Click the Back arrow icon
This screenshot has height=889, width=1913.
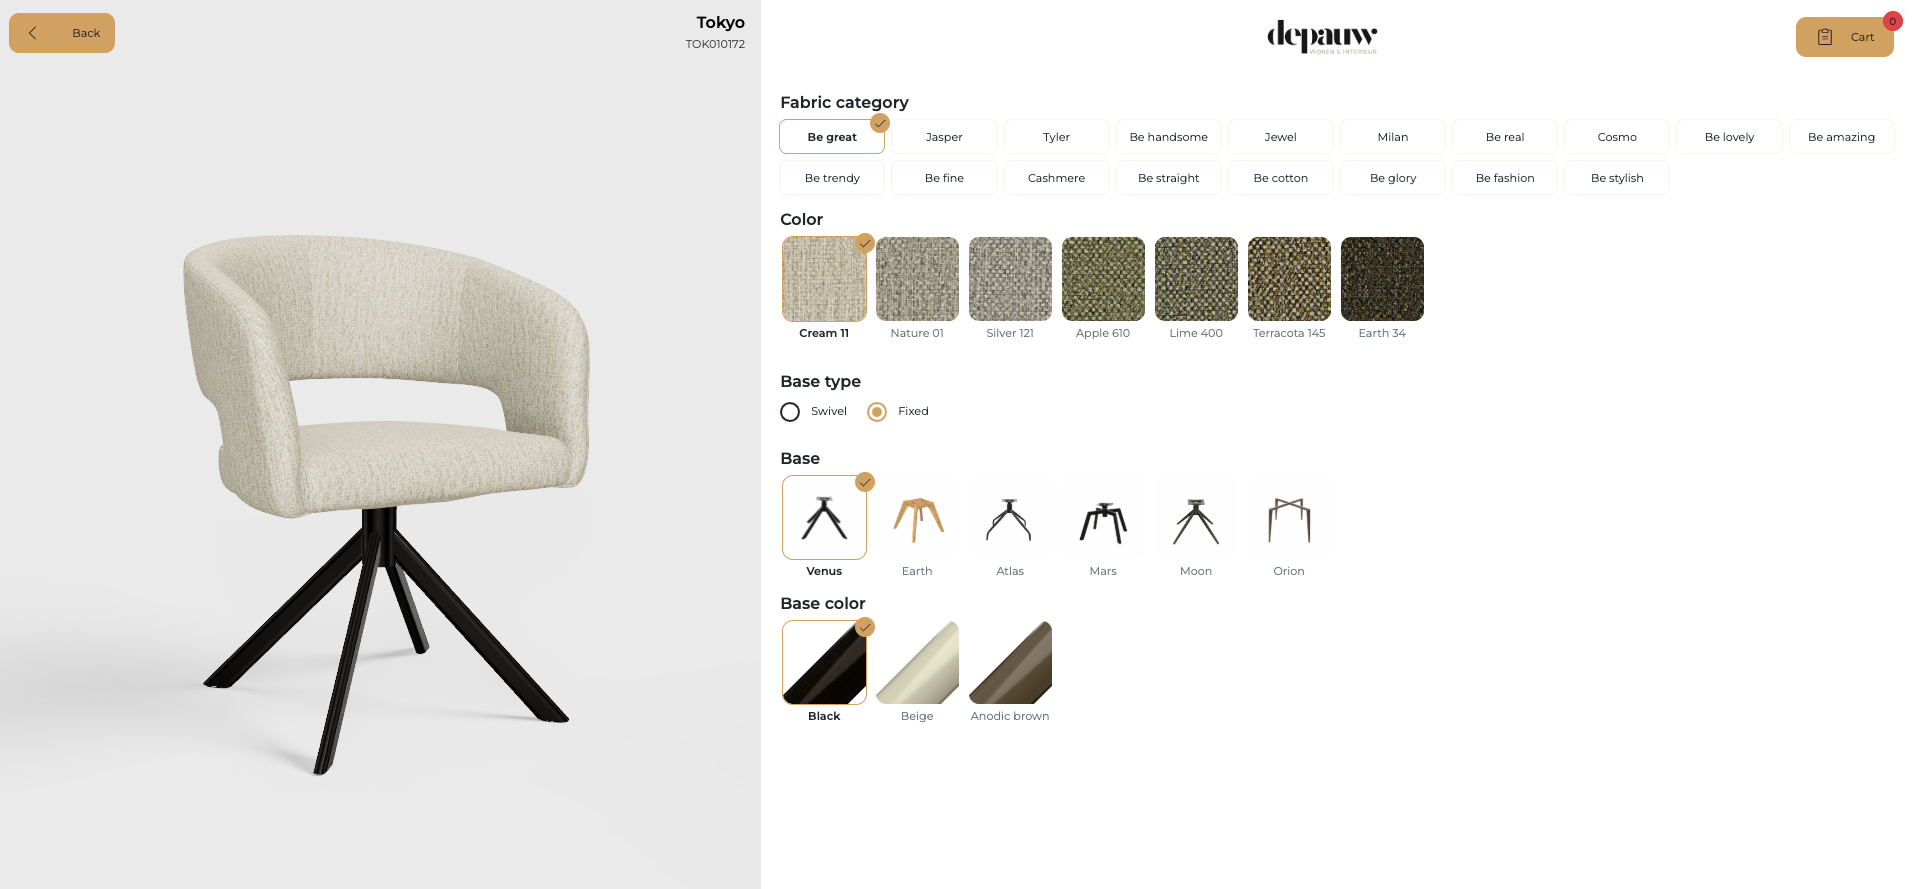tap(33, 33)
